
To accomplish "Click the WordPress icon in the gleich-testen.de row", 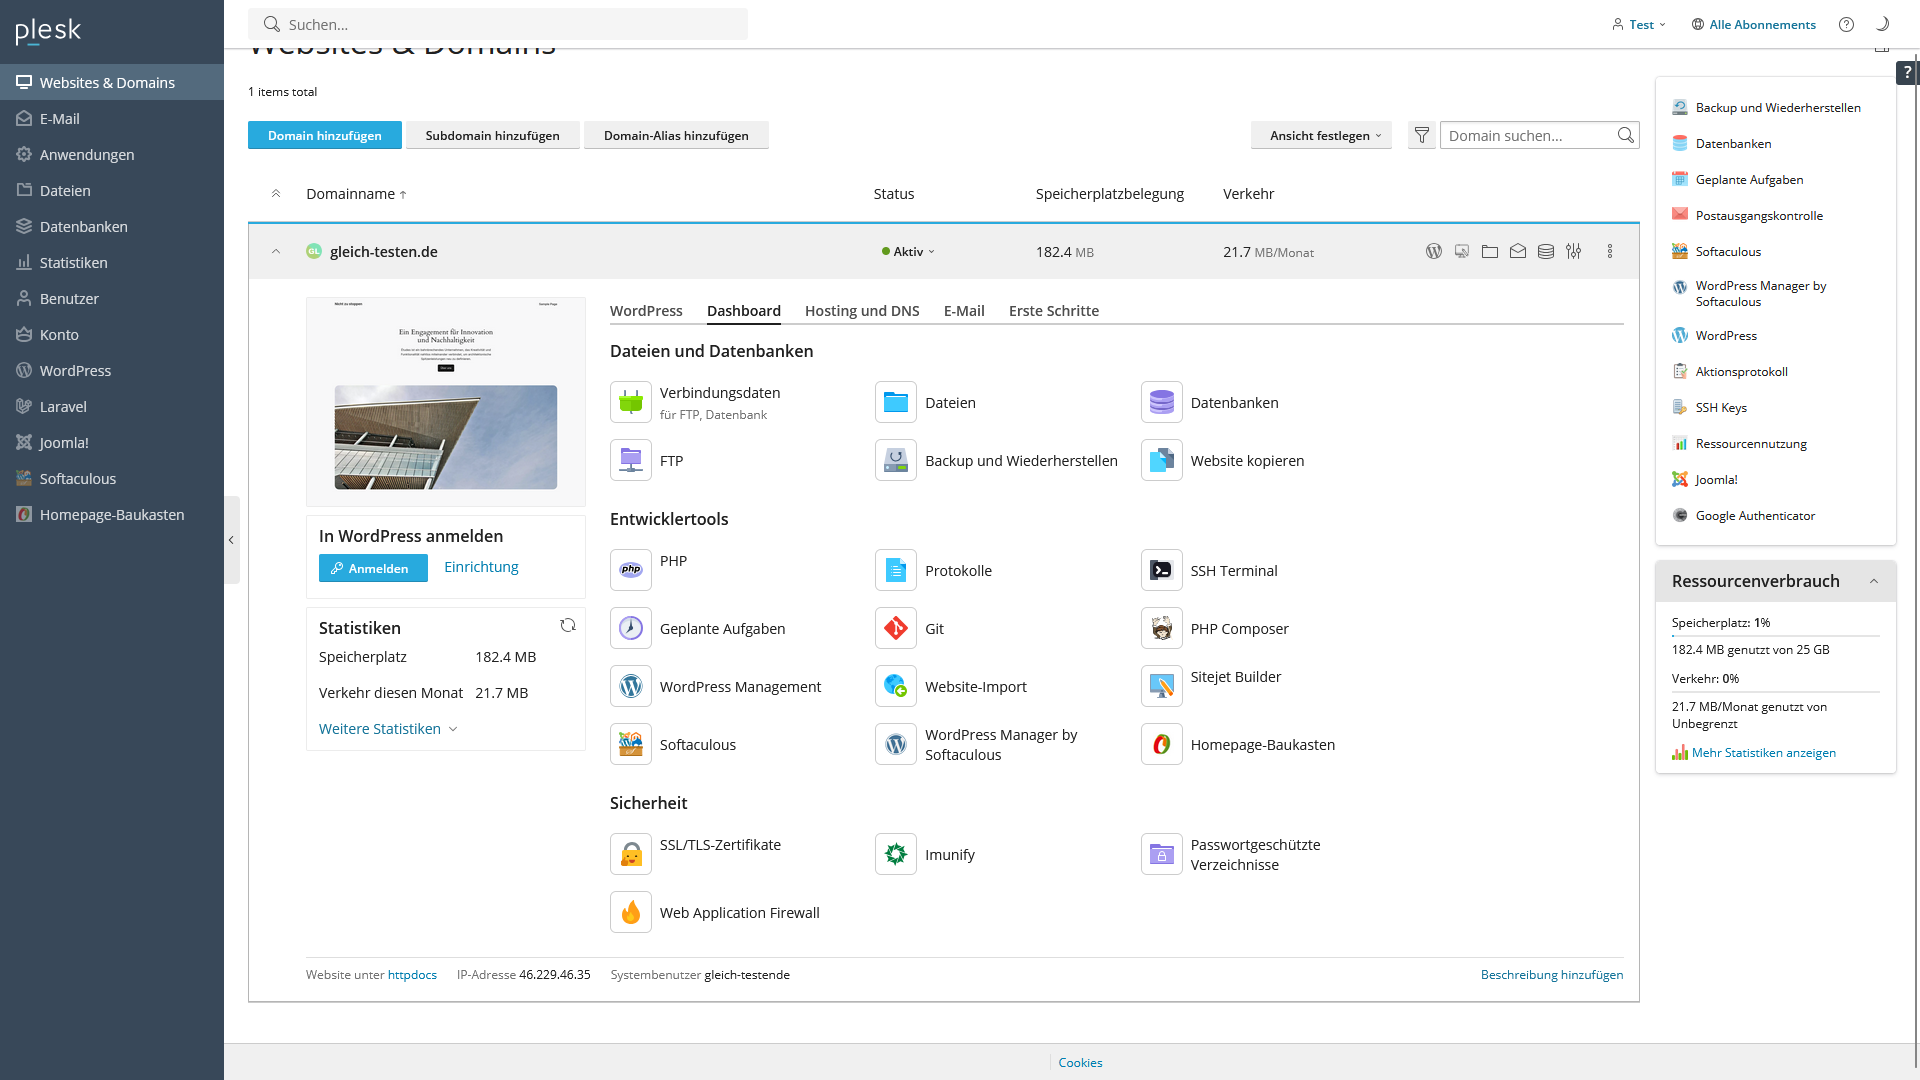I will tap(1433, 251).
